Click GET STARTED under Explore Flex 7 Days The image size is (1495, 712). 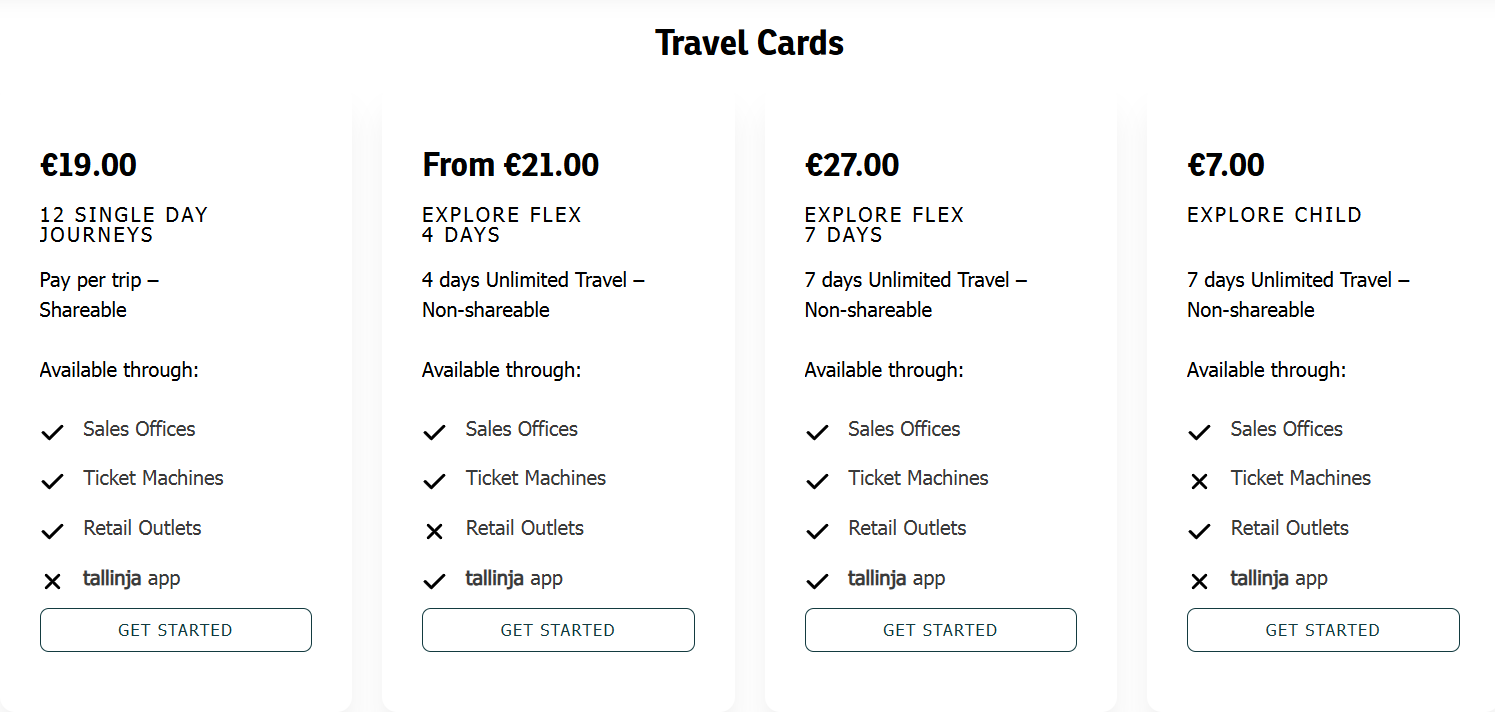pyautogui.click(x=940, y=630)
